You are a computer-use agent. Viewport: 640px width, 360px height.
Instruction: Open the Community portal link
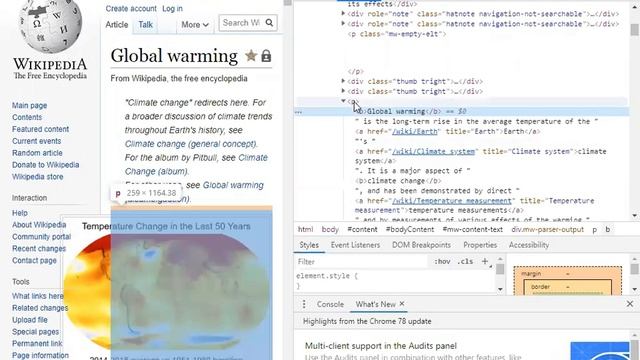click(x=41, y=236)
